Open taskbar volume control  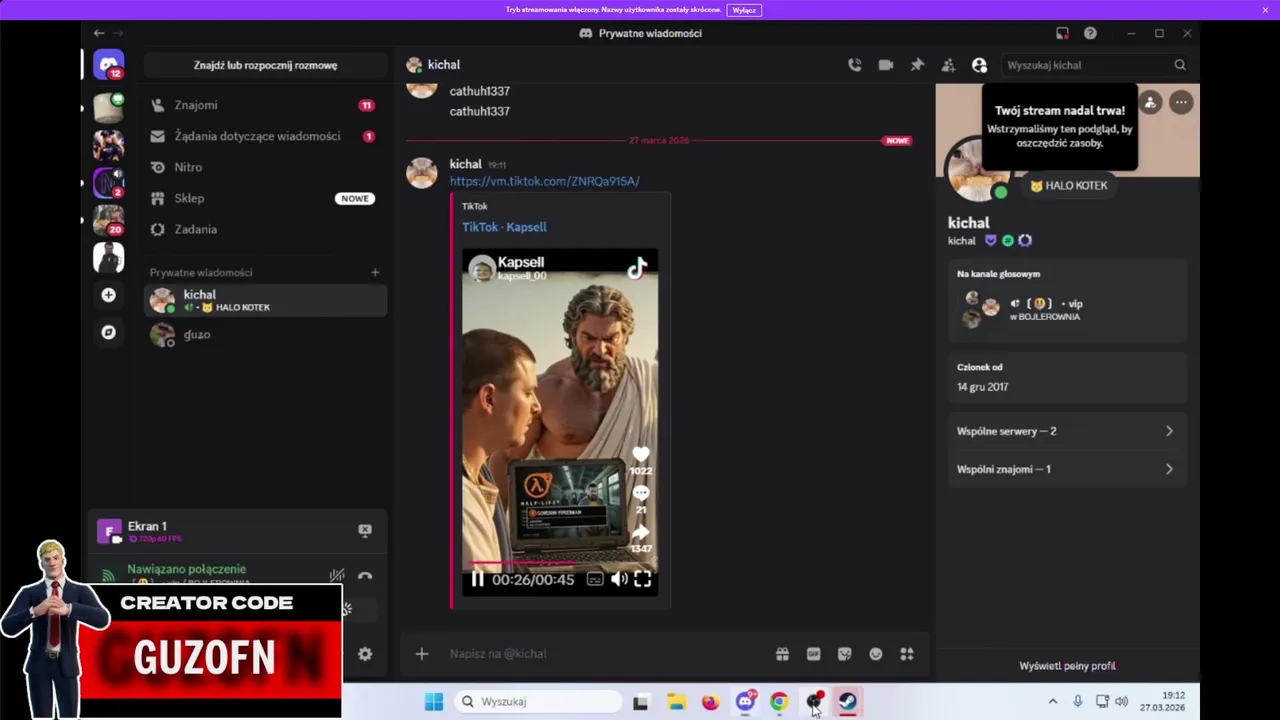tap(1122, 702)
